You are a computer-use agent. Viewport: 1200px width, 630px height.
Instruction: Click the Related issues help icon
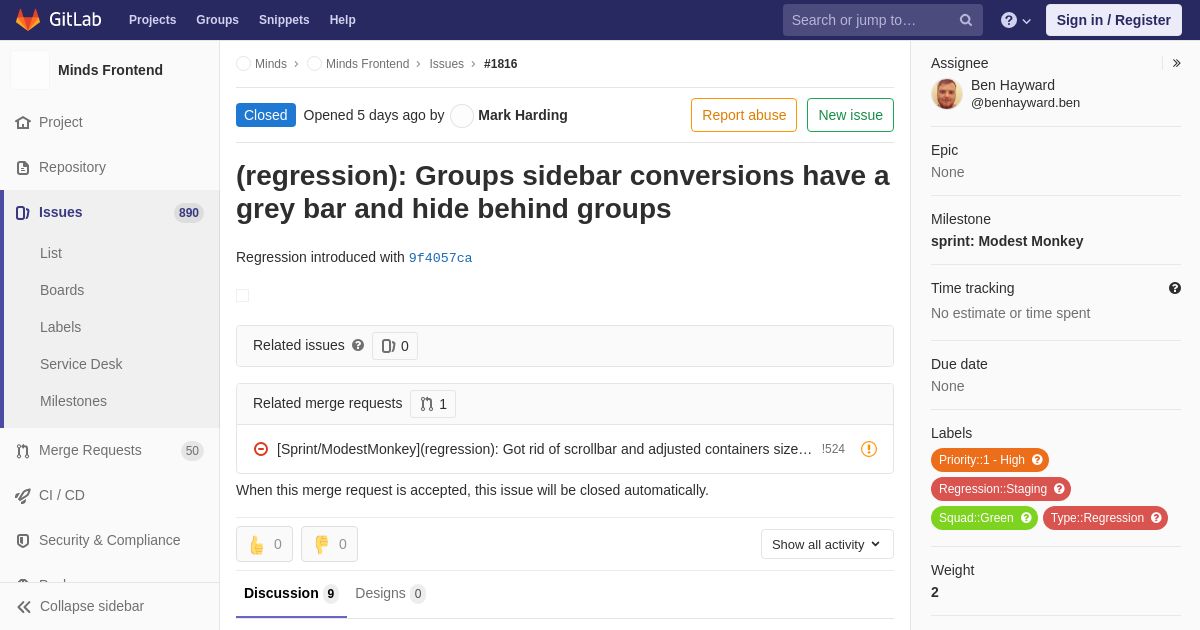[358, 345]
